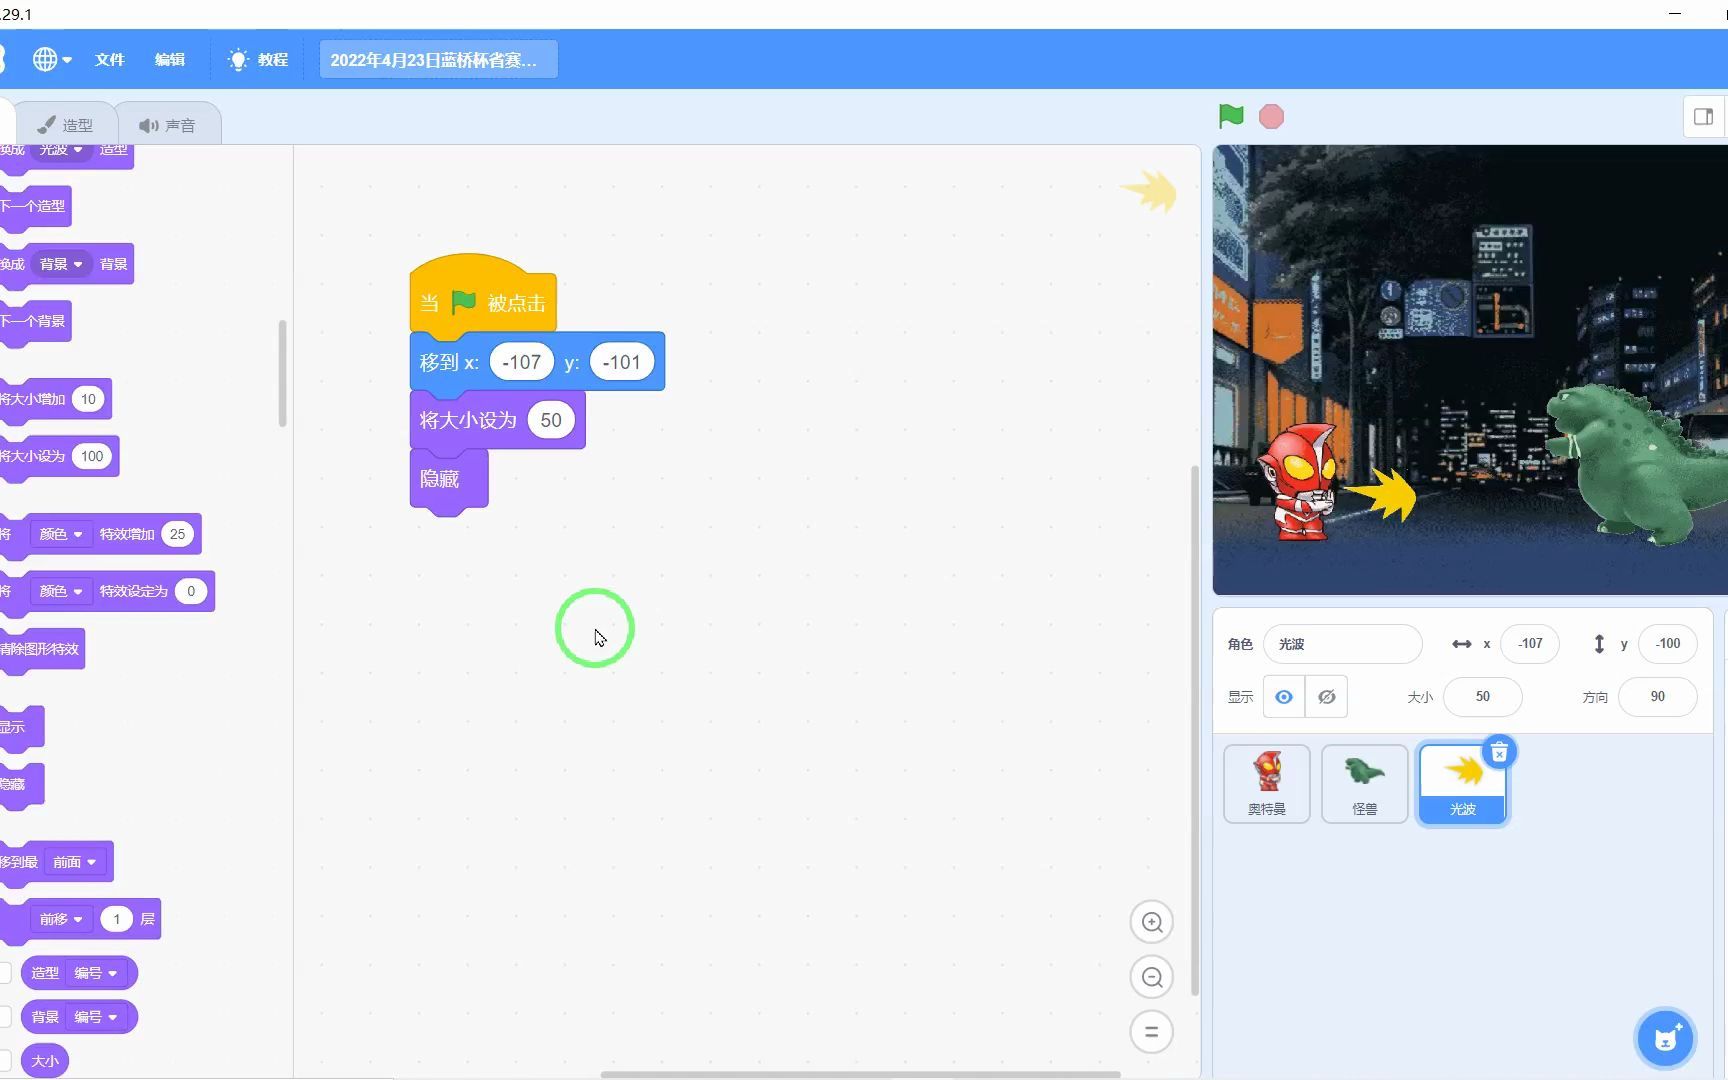This screenshot has height=1080, width=1728.
Task: Open the 光波 costume dropdown in palette
Action: pyautogui.click(x=61, y=150)
